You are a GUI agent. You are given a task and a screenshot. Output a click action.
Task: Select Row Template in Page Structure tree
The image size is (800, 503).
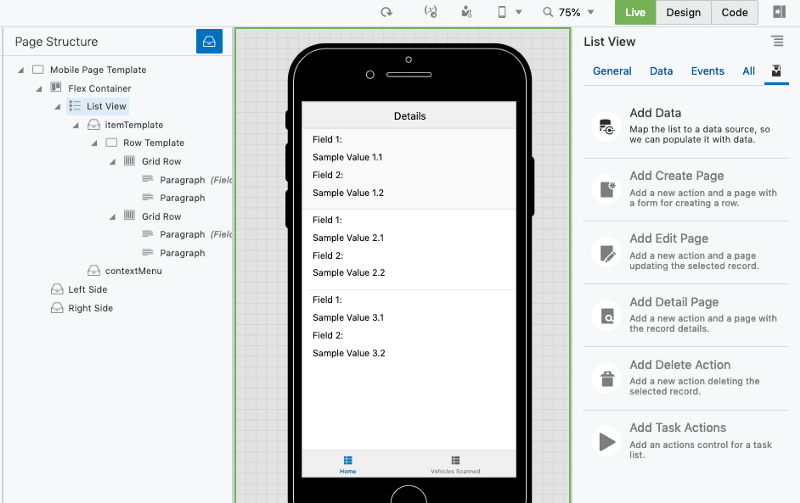153,143
